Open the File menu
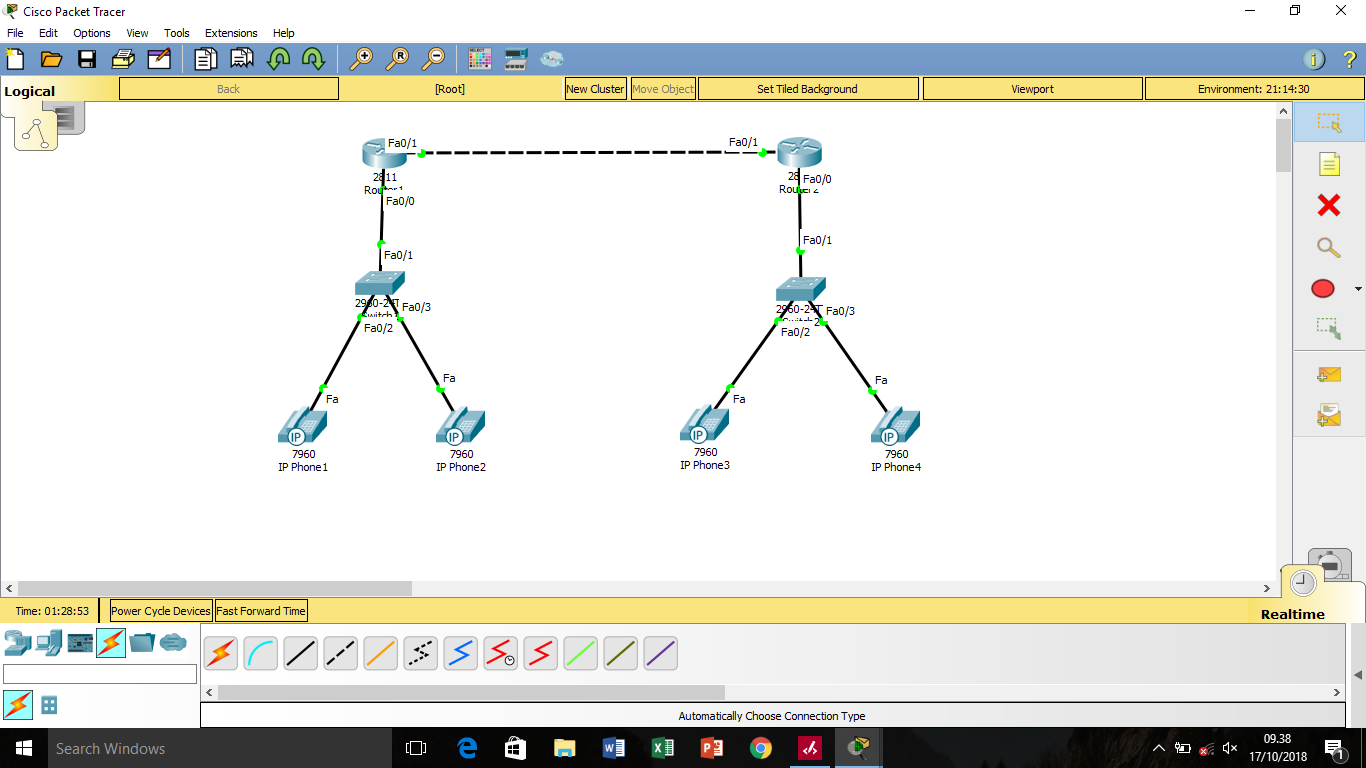 click(x=15, y=33)
